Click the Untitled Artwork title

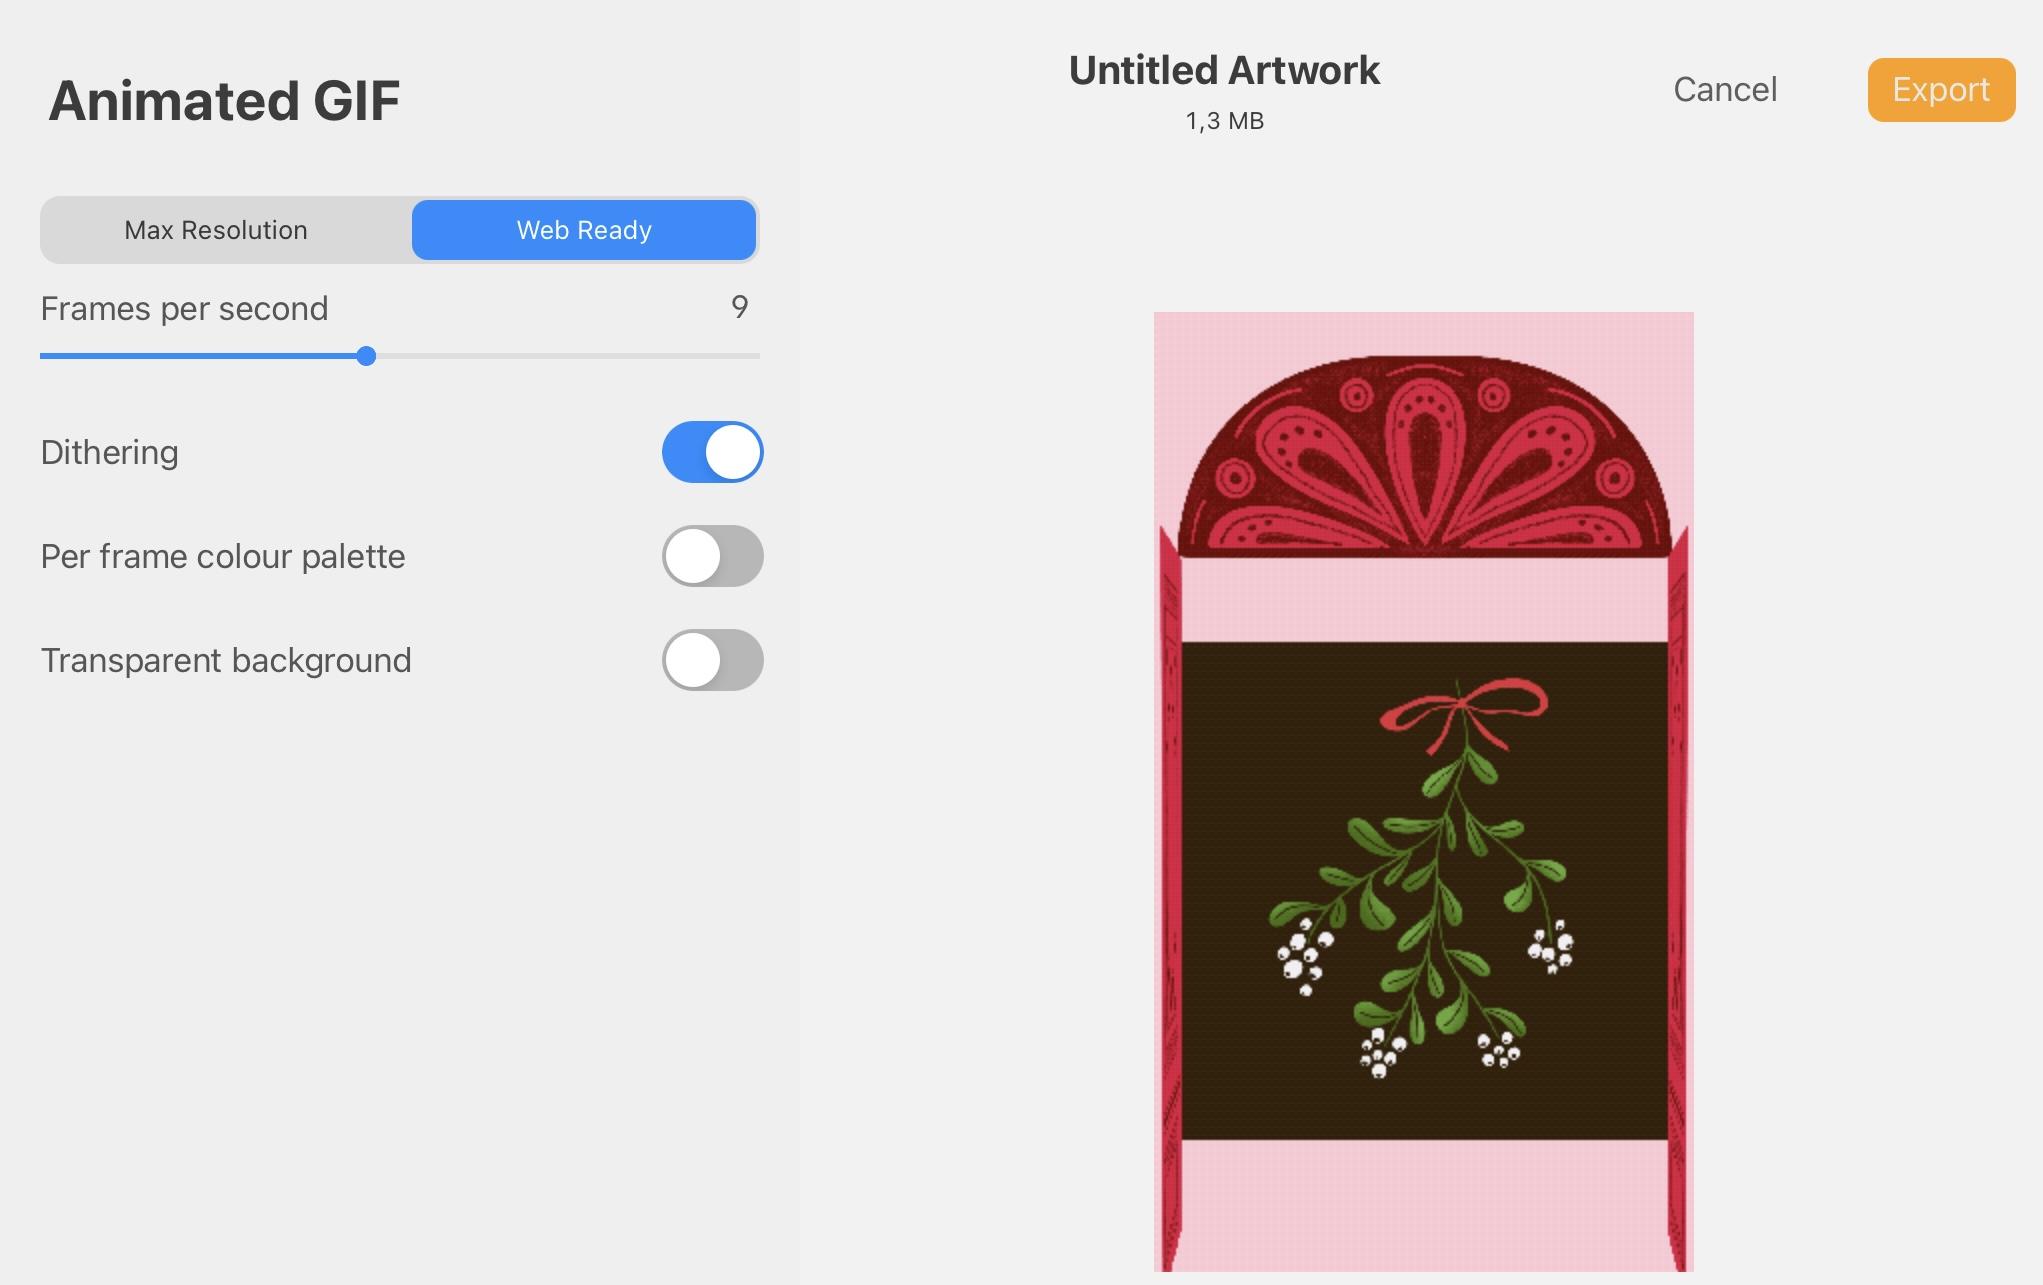pyautogui.click(x=1224, y=70)
